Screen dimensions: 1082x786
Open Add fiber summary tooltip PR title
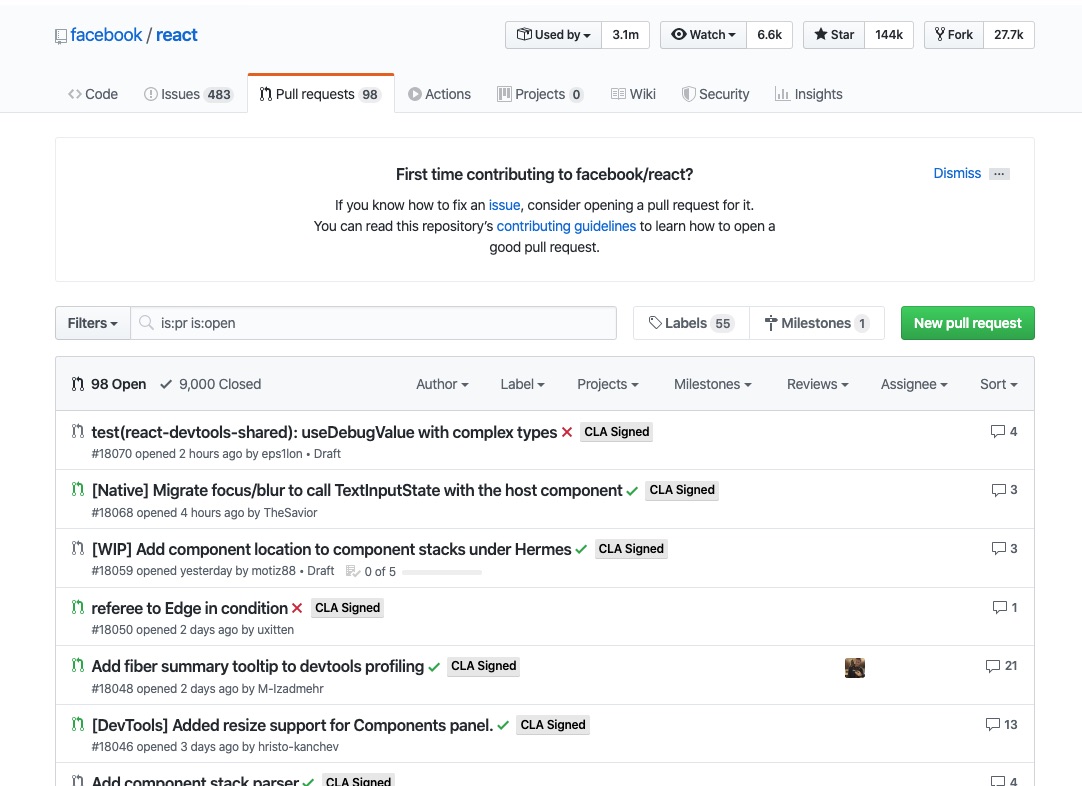(258, 667)
